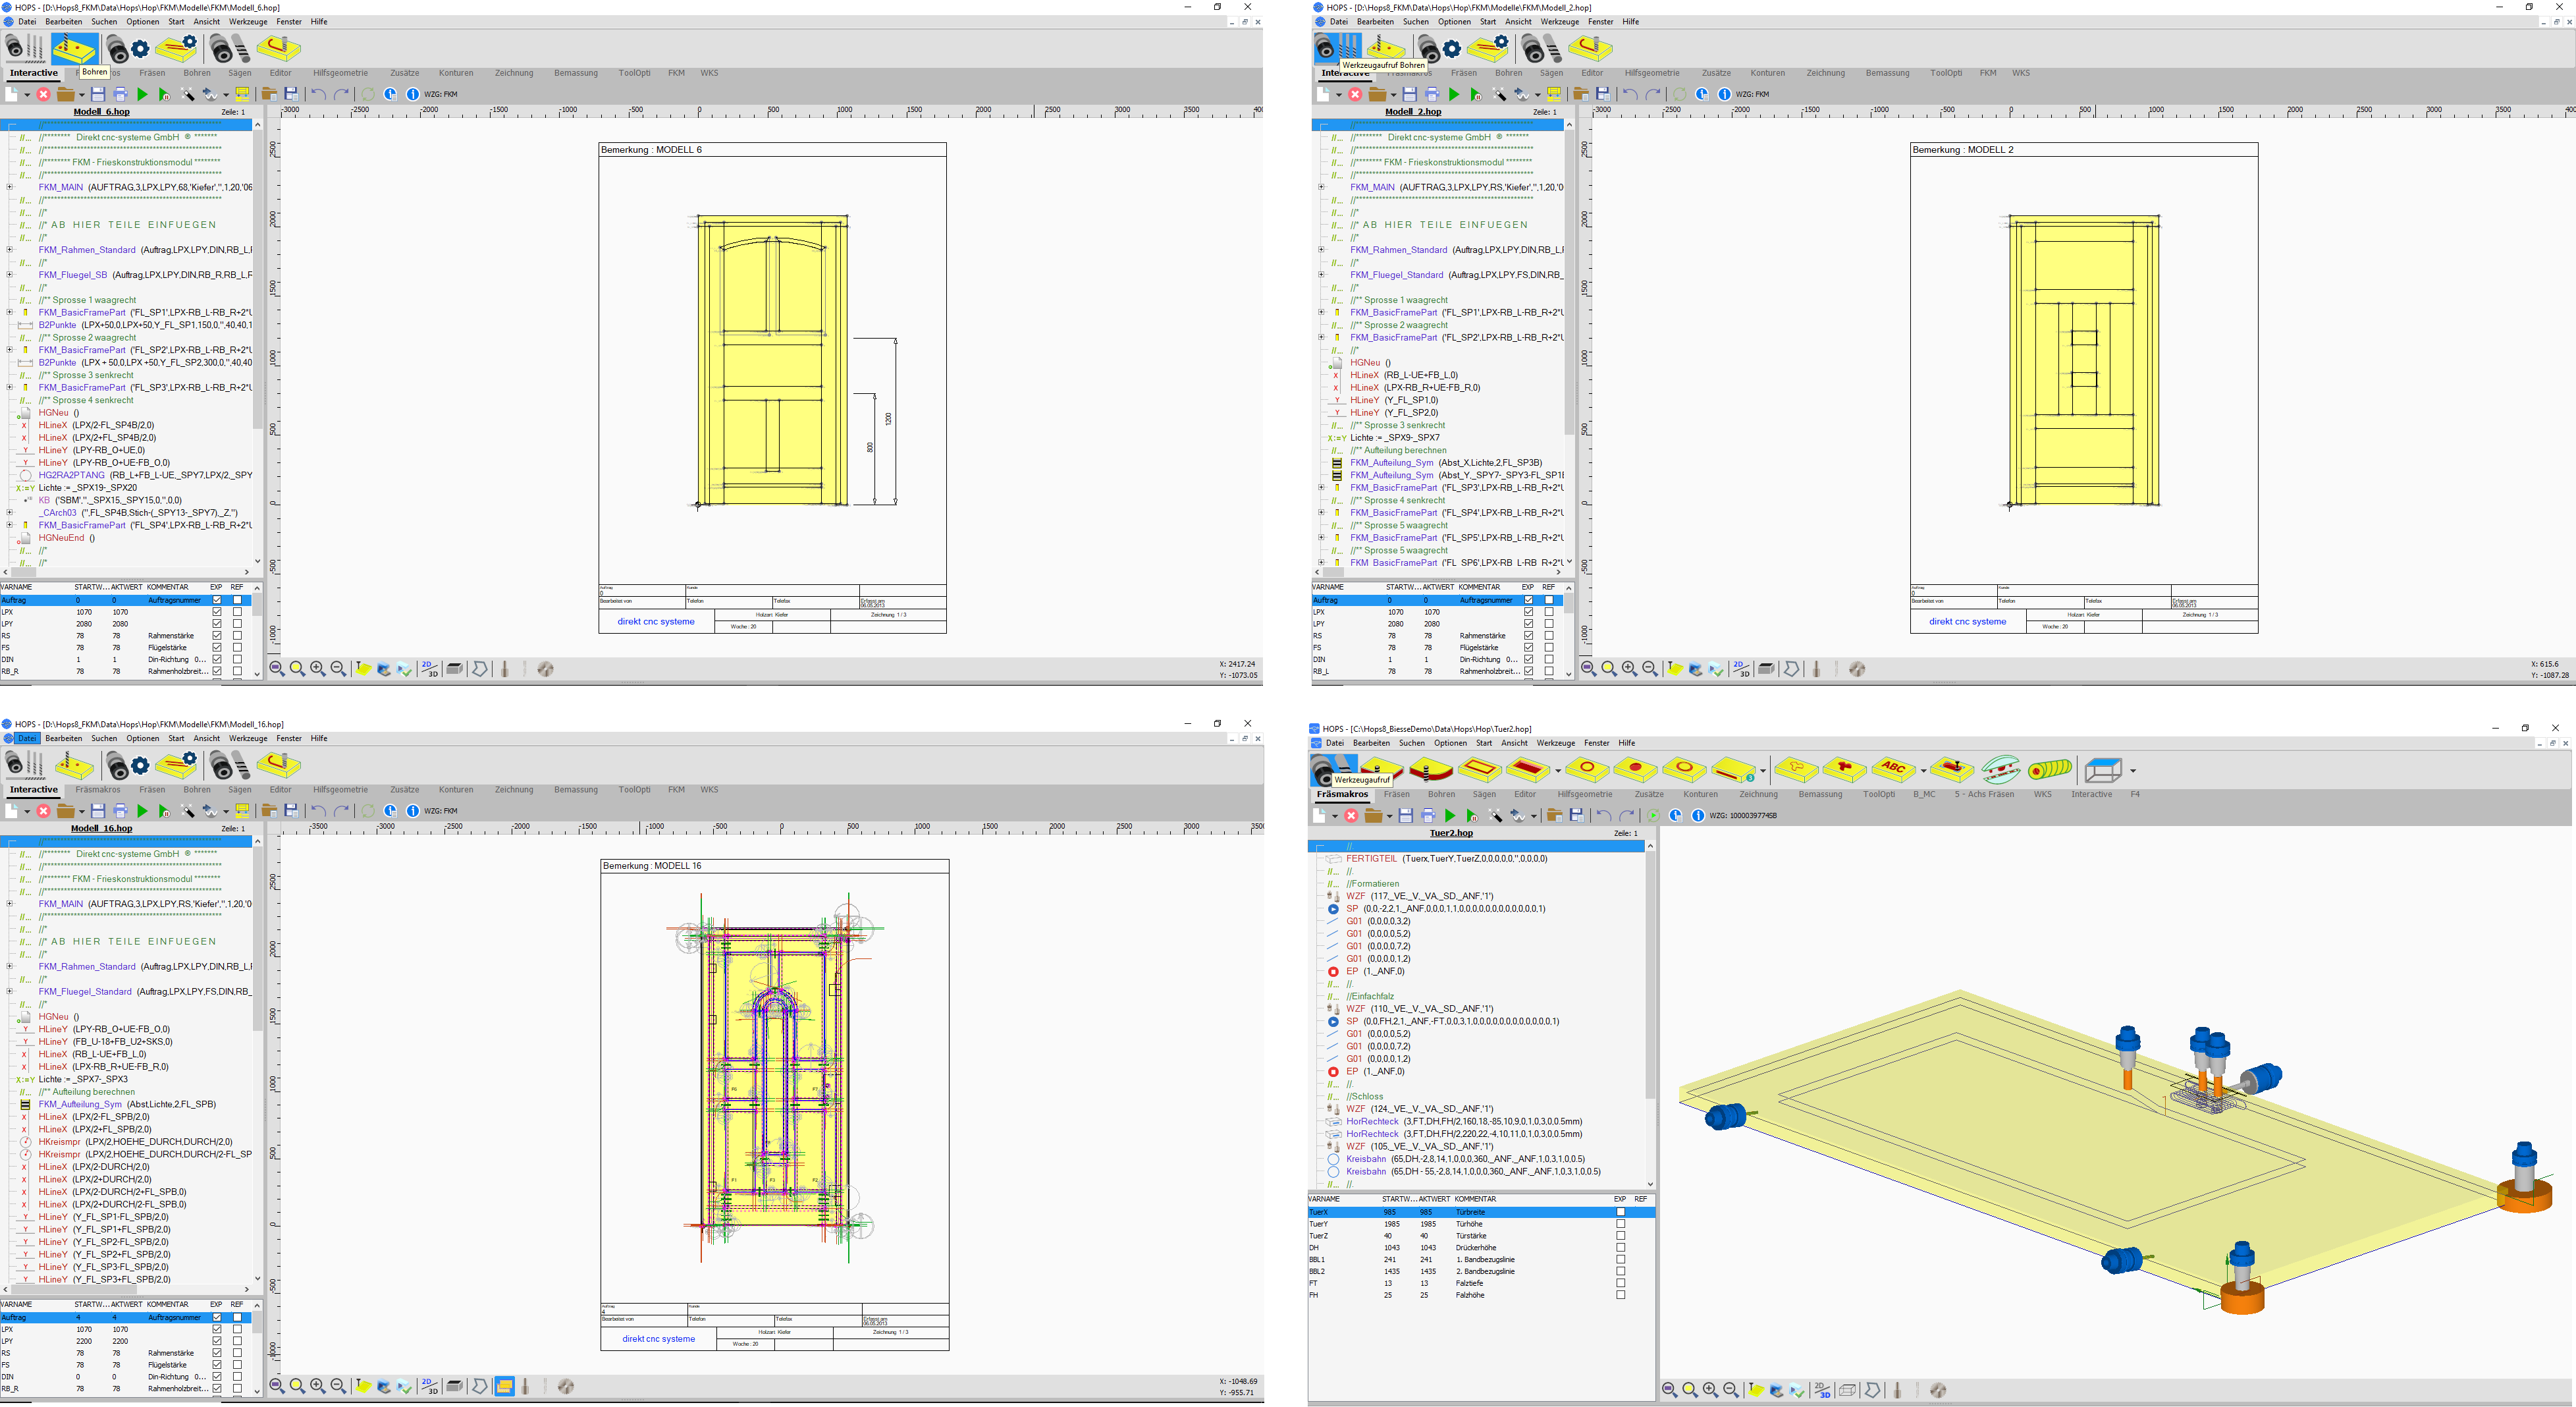The width and height of the screenshot is (2576, 1407).
Task: Check REF checkbox for LPY in Modell_6 variables
Action: (237, 624)
